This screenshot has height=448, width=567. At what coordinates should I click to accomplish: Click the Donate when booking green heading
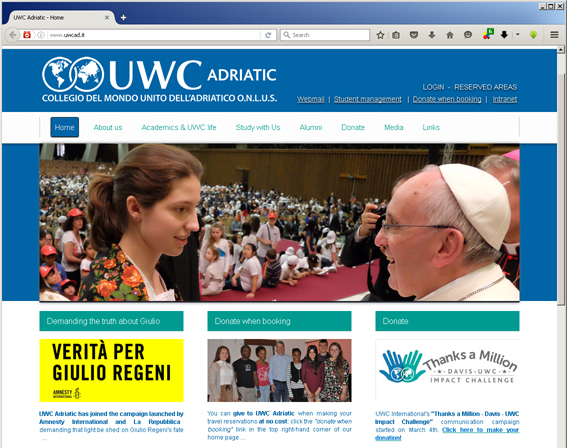(x=279, y=321)
